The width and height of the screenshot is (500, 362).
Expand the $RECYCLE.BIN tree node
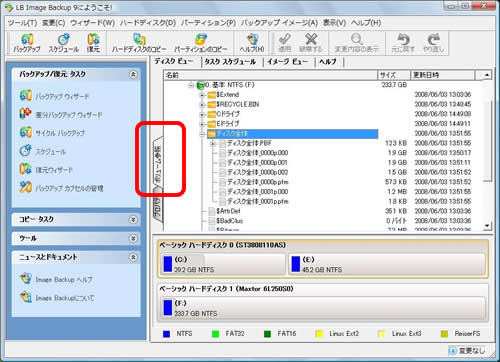(202, 105)
